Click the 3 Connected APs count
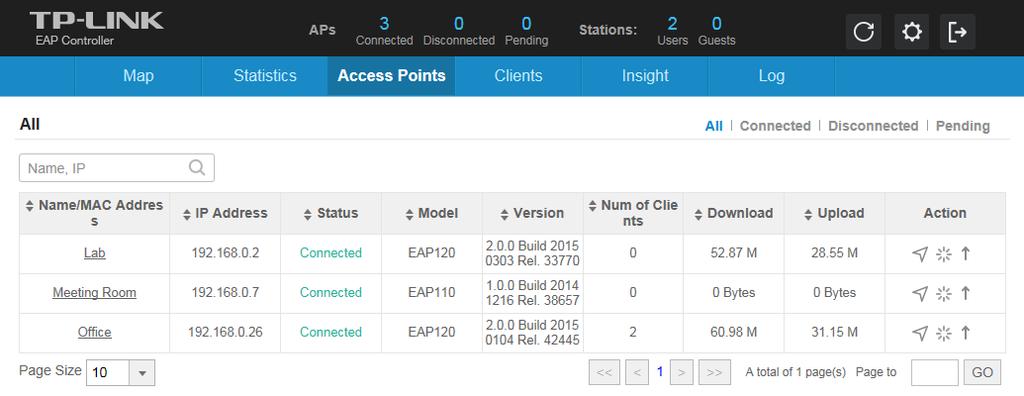1024x396 pixels. 384,31
